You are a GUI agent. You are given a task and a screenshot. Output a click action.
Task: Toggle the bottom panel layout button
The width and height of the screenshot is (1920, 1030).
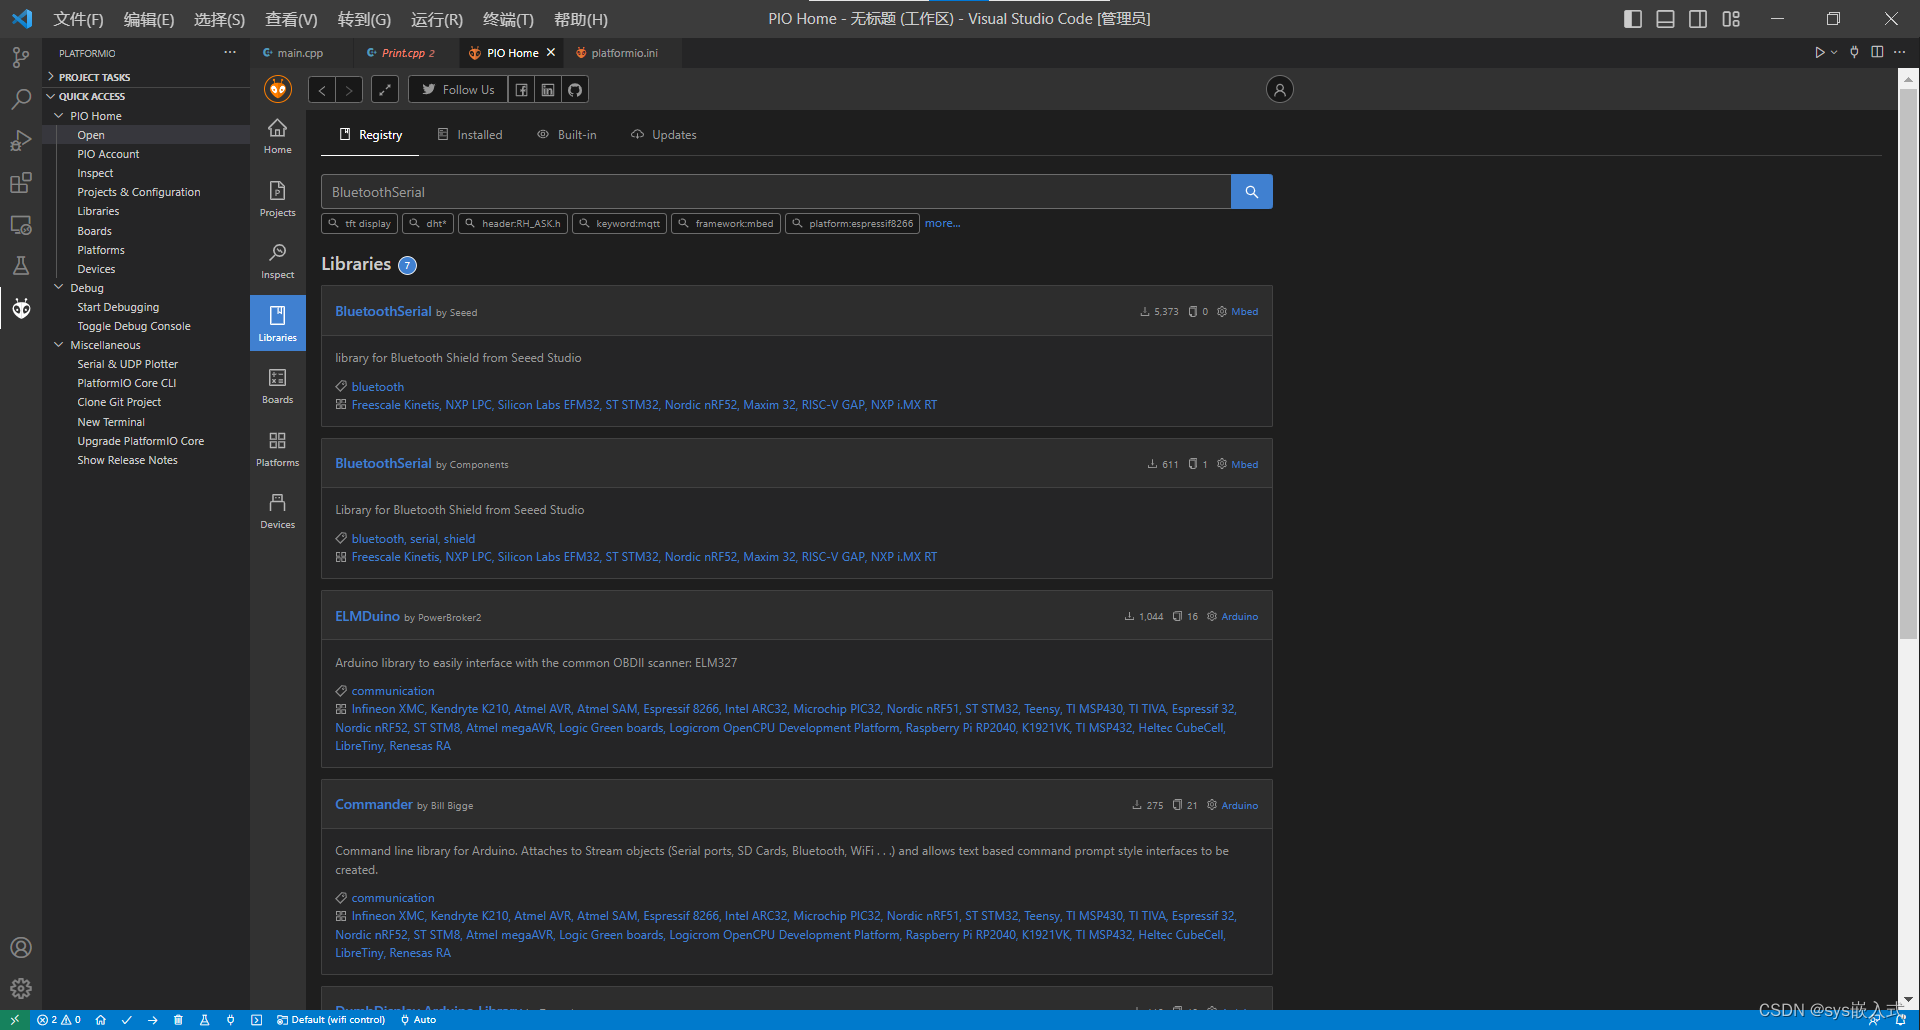pyautogui.click(x=1665, y=19)
